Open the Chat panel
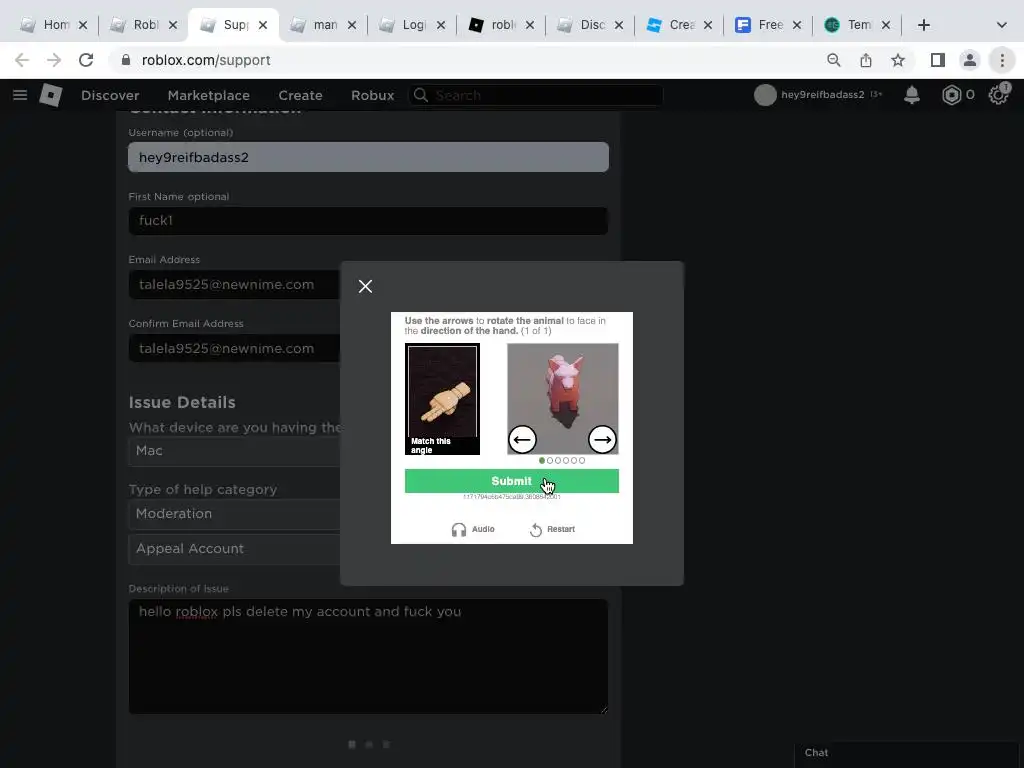Screen dimensions: 1024x768 [906, 753]
